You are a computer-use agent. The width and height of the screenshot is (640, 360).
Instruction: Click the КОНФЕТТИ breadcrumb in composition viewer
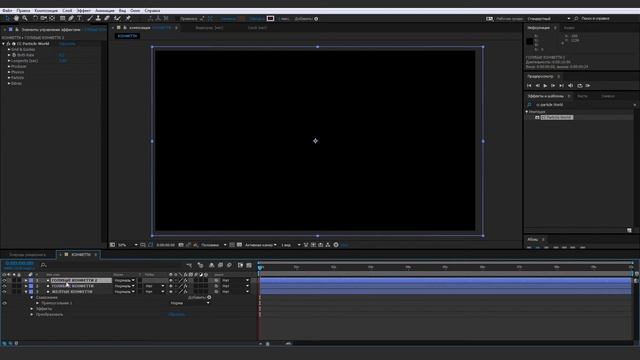pyautogui.click(x=127, y=36)
